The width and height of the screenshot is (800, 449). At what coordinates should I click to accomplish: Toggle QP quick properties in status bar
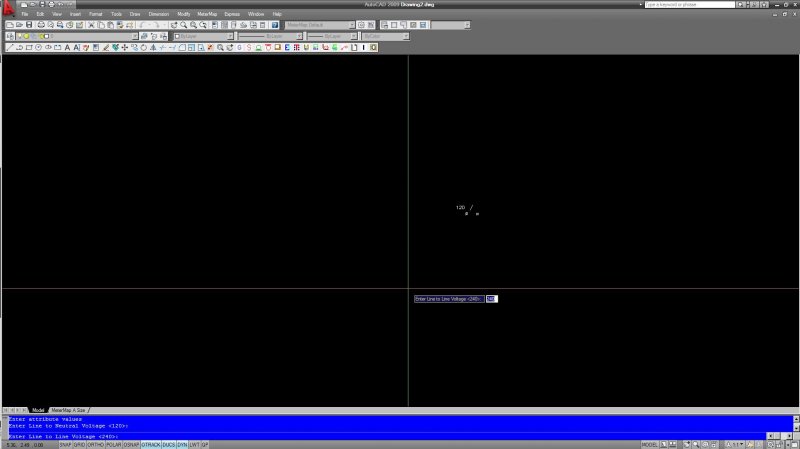coord(205,445)
